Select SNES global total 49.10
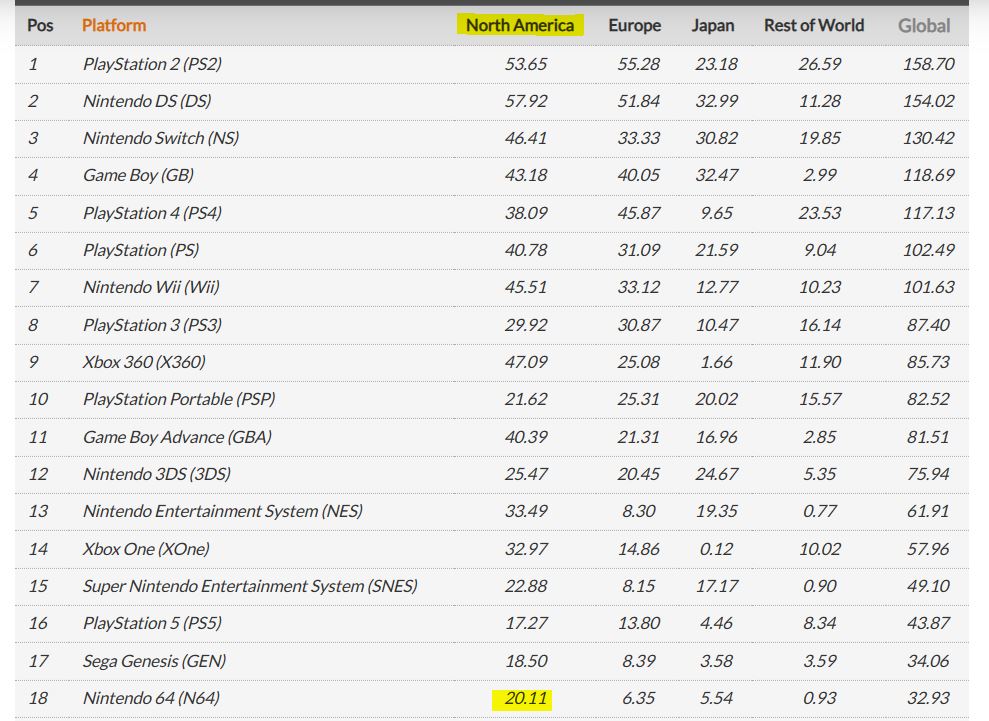This screenshot has height=721, width=989. 928,586
